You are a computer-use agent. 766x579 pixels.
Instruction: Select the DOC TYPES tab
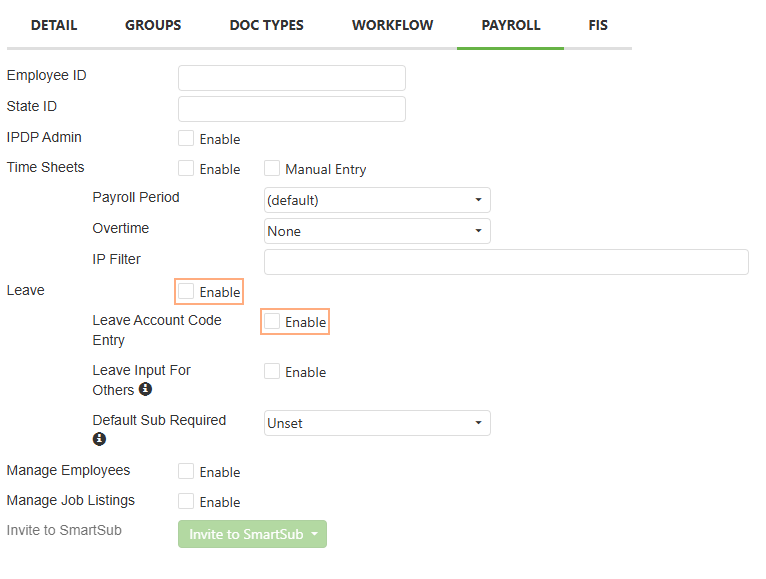267,25
